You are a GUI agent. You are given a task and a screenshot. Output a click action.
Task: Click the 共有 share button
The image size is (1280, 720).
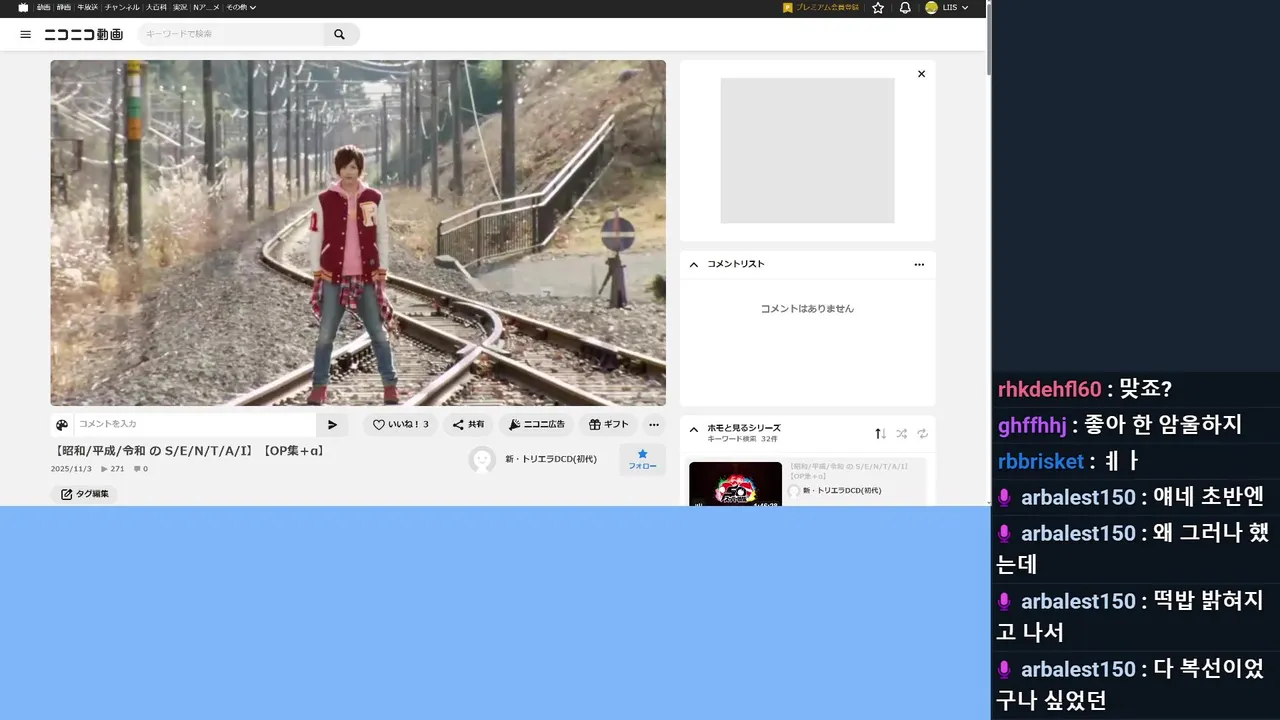pos(468,424)
